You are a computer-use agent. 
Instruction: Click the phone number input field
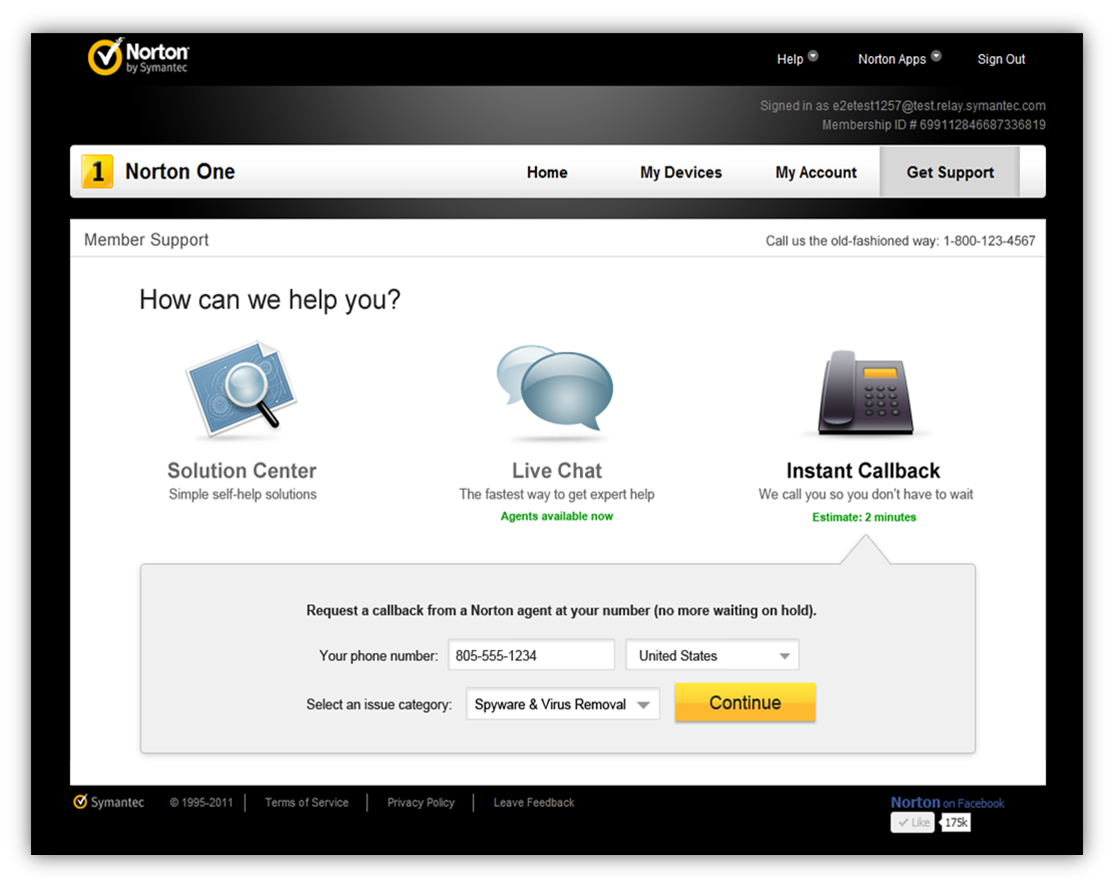pos(531,655)
